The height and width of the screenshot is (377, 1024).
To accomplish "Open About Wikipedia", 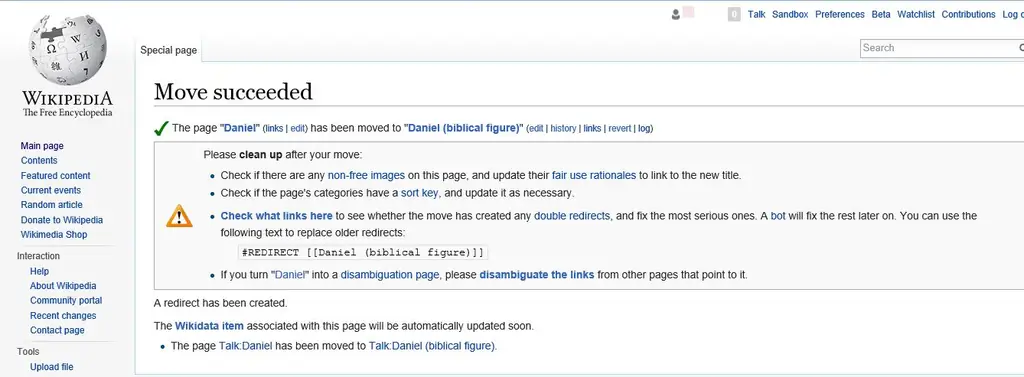I will tap(63, 286).
